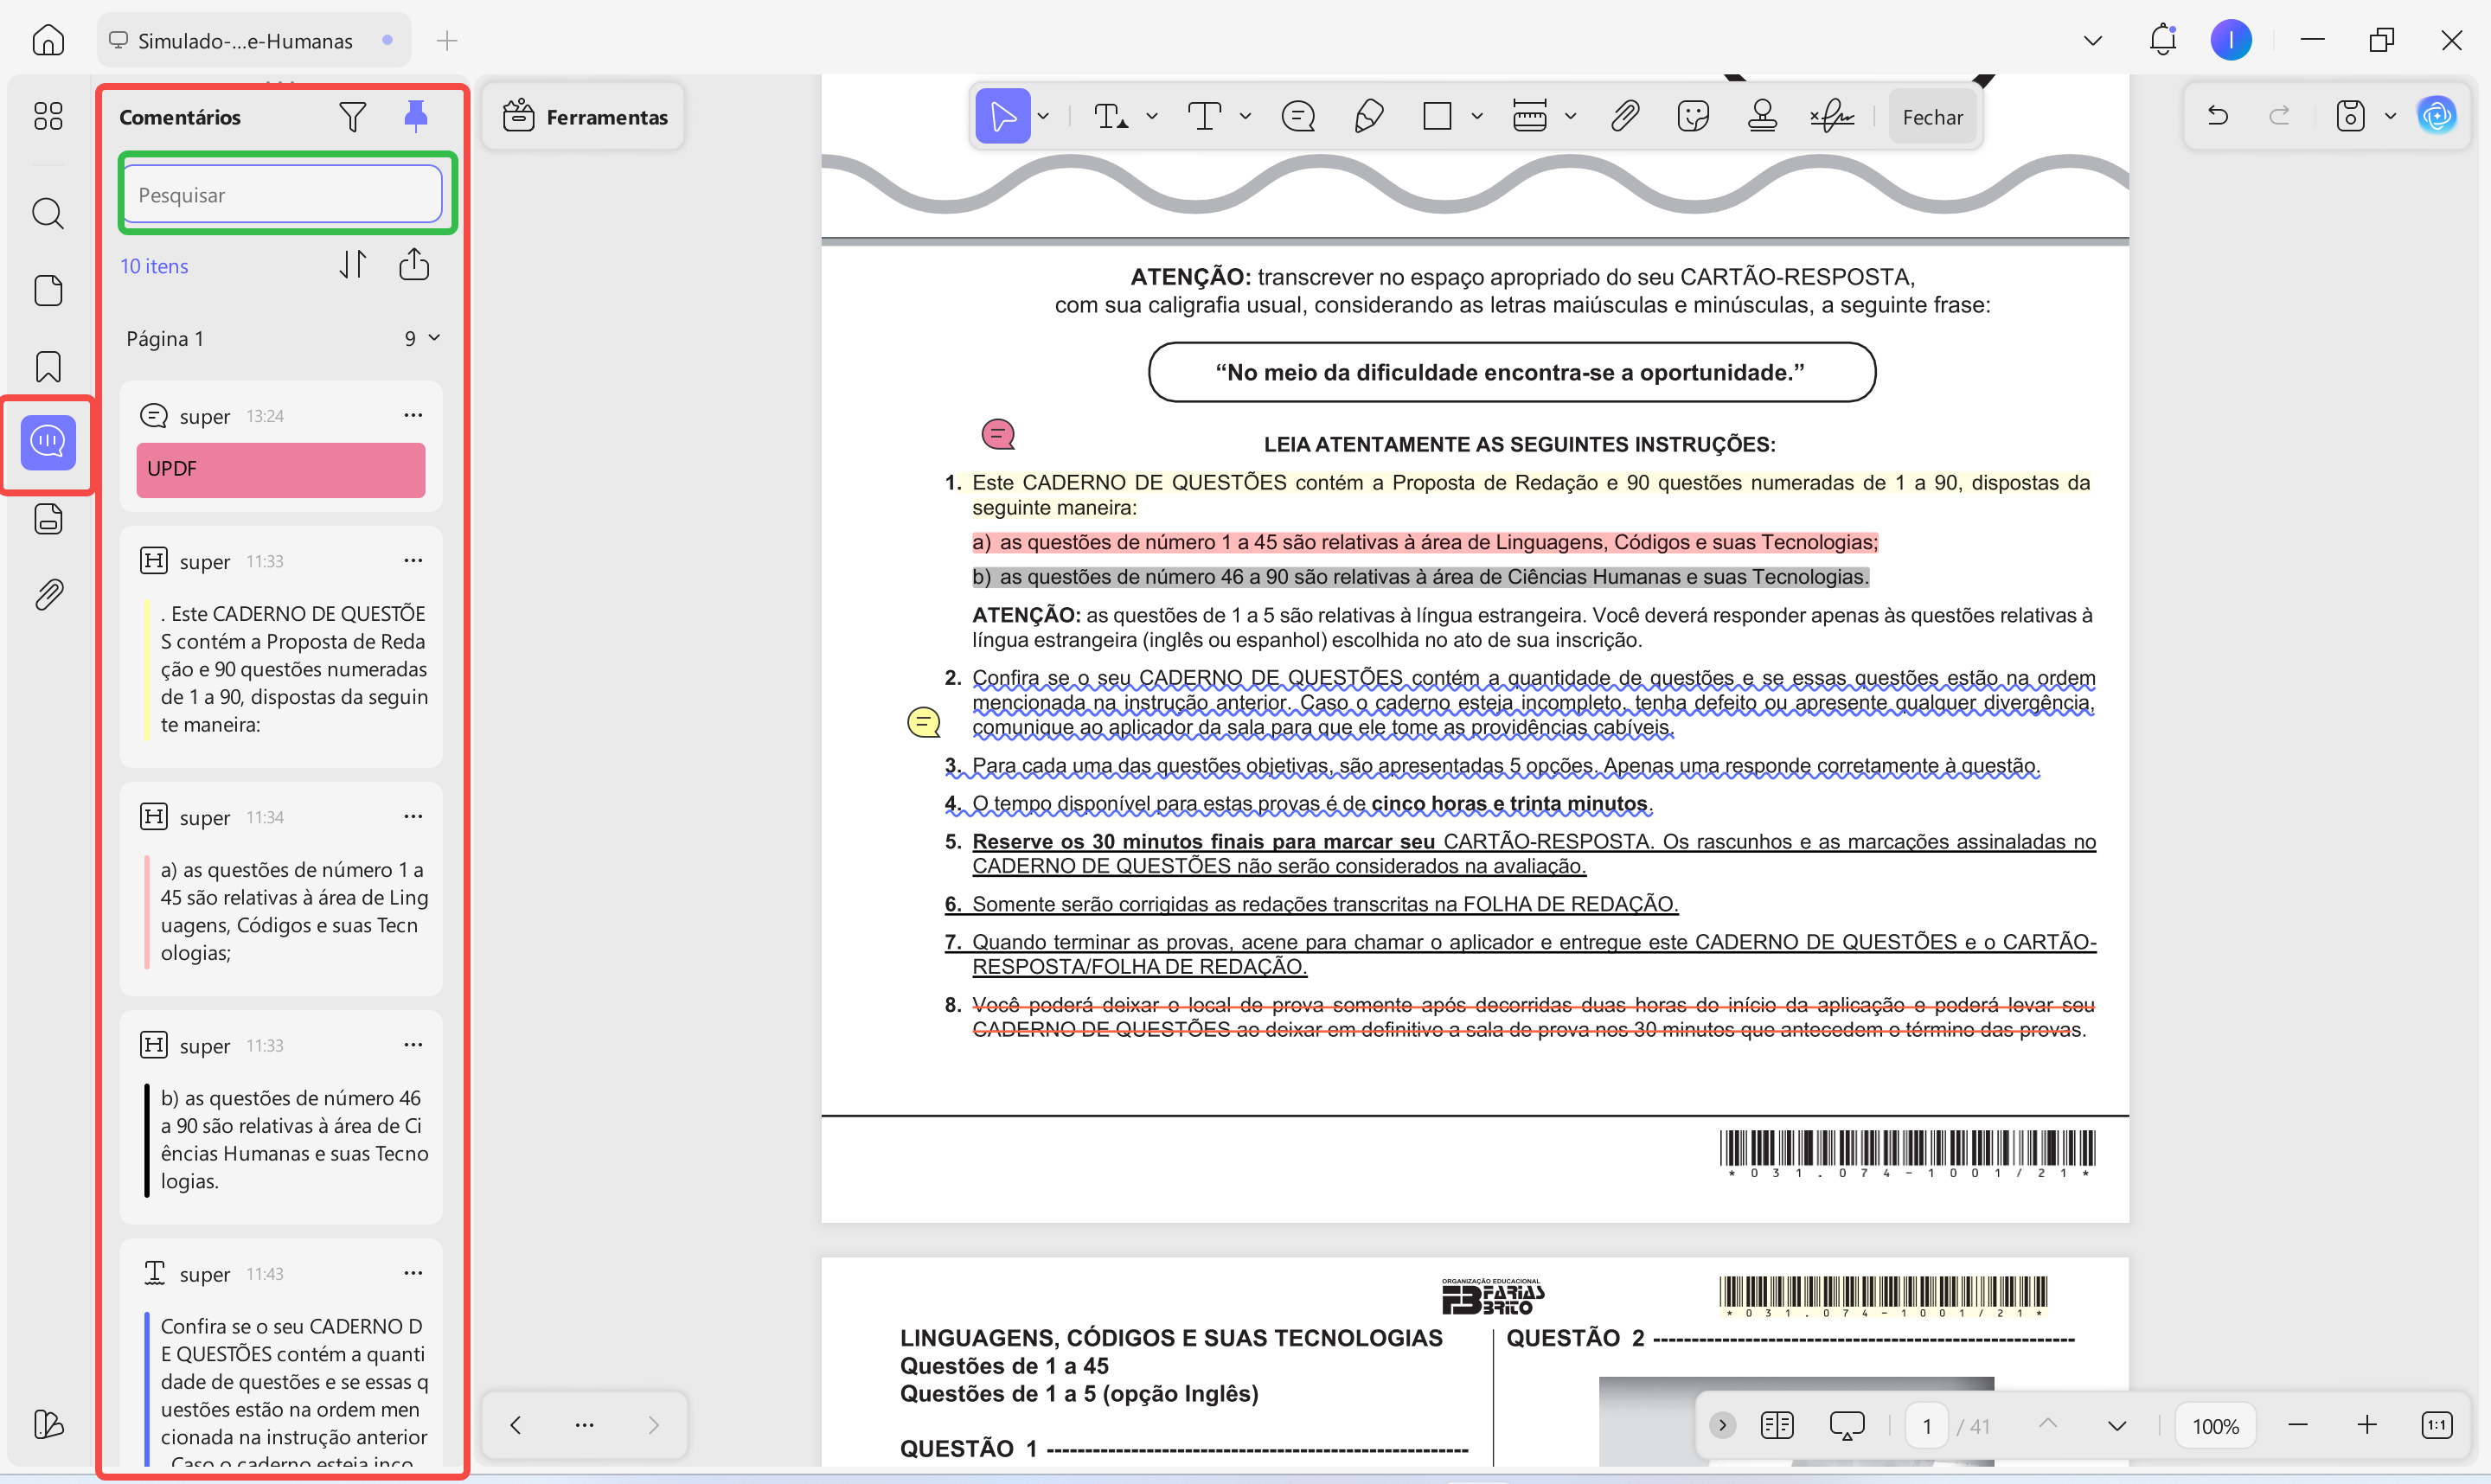Open the bookmarks sidebar icon
2491x1484 pixels.
[x=48, y=367]
